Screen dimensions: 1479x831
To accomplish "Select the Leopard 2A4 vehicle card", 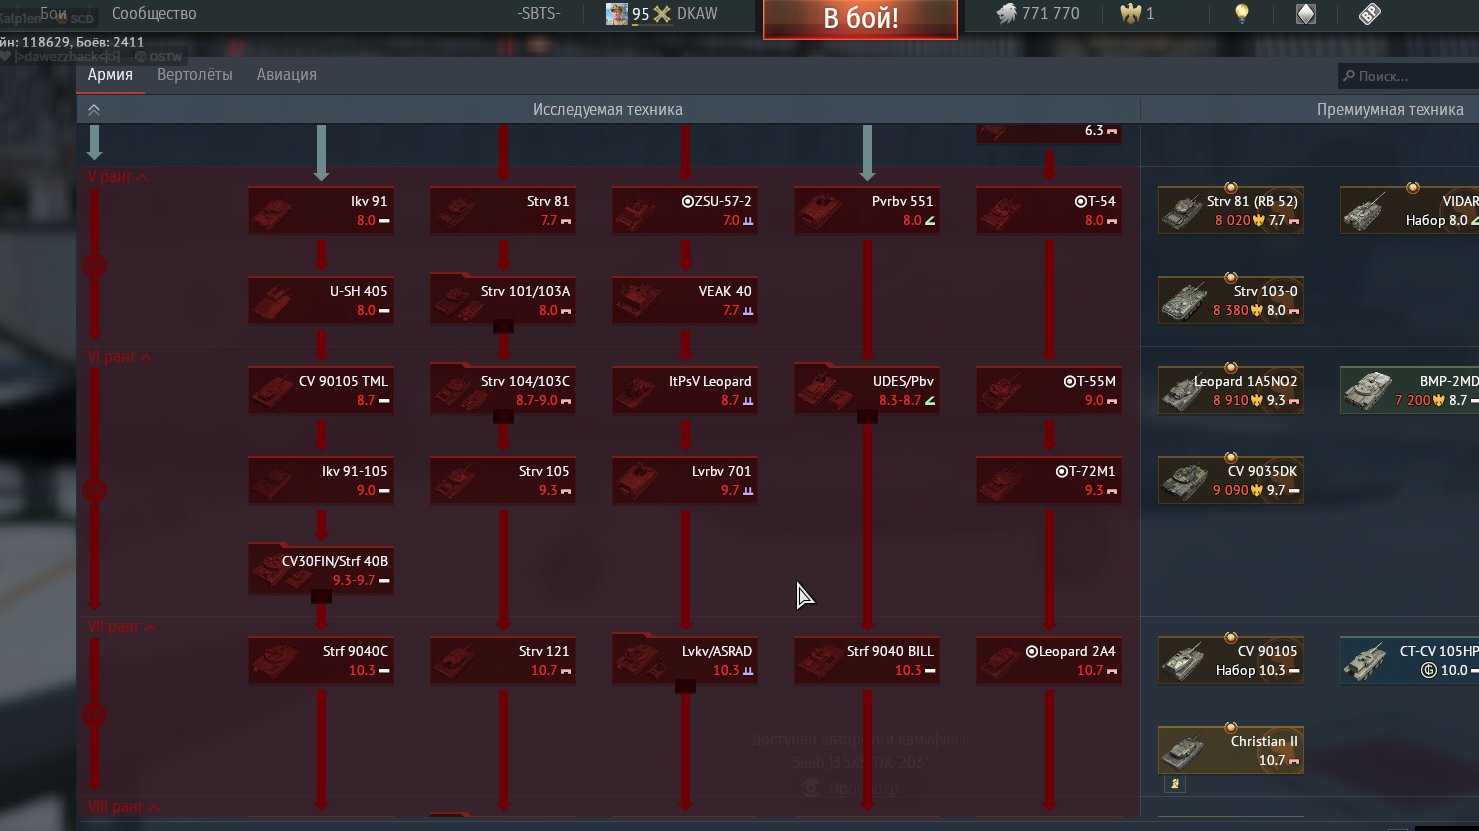I will point(1049,661).
